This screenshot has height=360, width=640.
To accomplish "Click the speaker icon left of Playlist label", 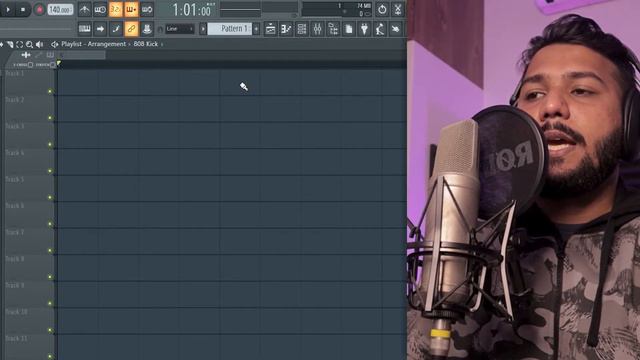I will (54, 44).
